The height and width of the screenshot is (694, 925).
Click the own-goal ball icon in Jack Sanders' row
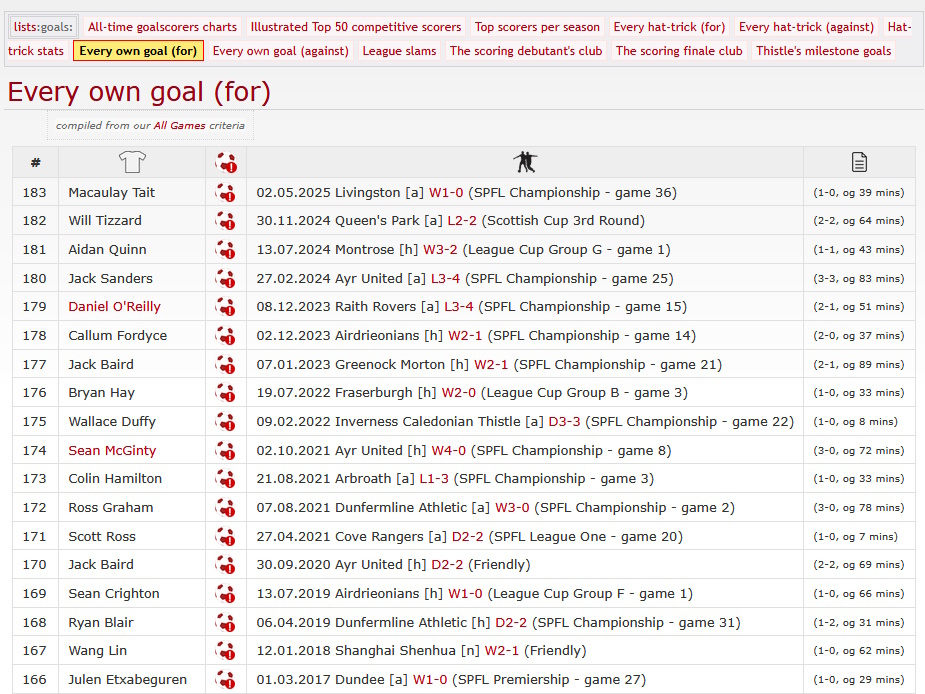click(226, 279)
